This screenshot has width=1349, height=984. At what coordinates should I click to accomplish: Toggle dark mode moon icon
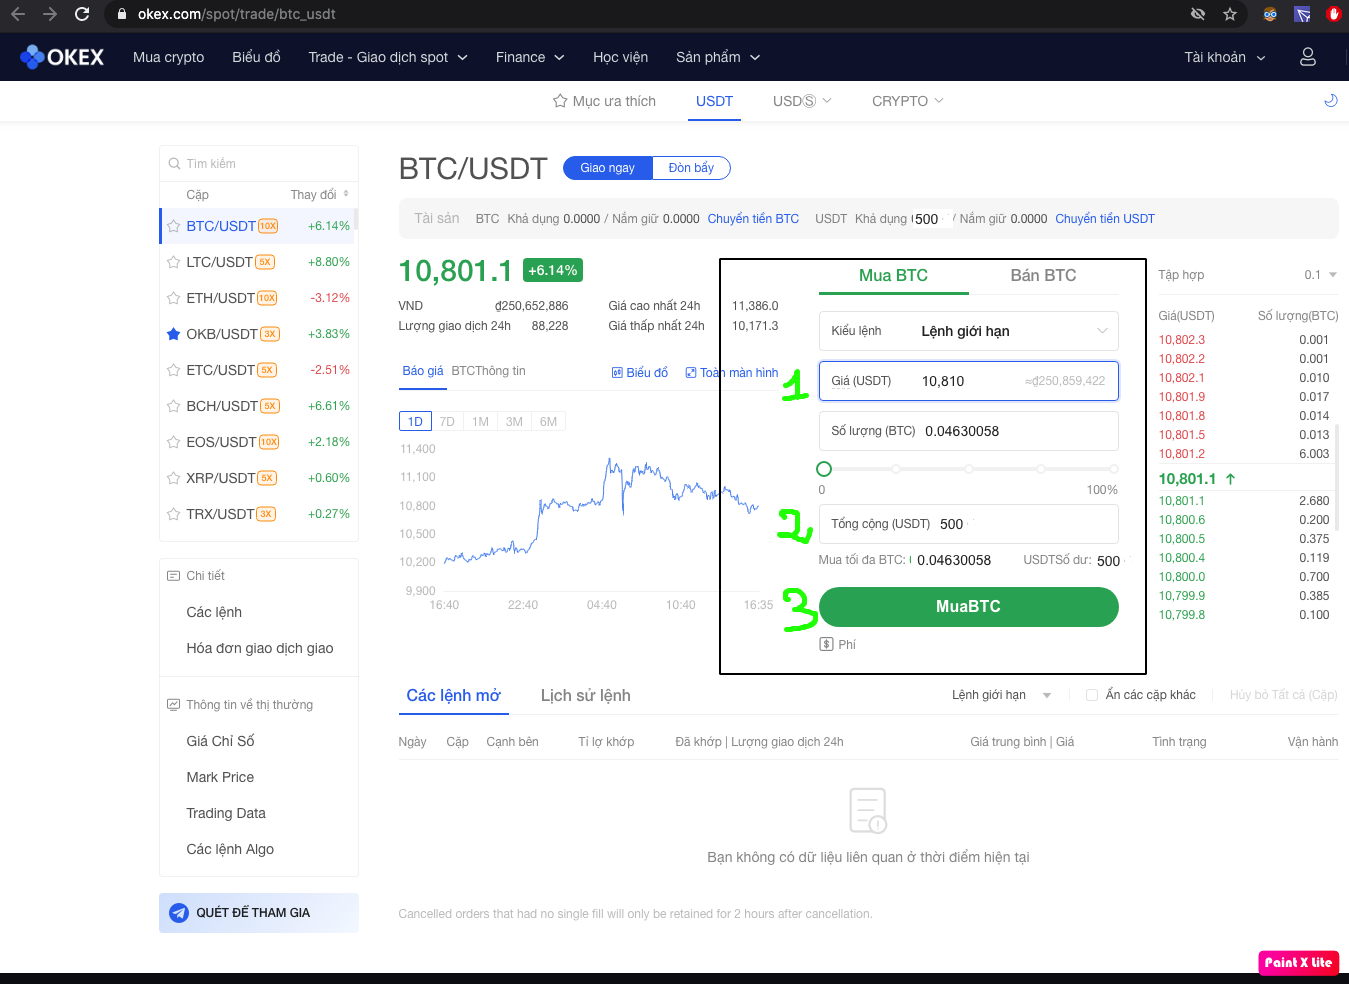pyautogui.click(x=1330, y=101)
